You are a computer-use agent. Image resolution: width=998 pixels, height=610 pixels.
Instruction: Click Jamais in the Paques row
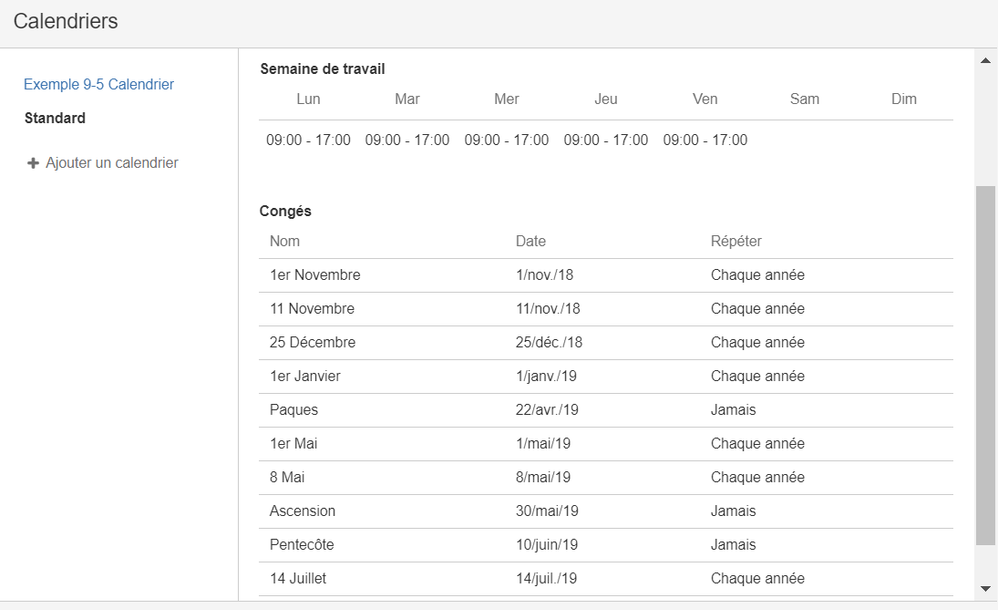[x=733, y=410]
